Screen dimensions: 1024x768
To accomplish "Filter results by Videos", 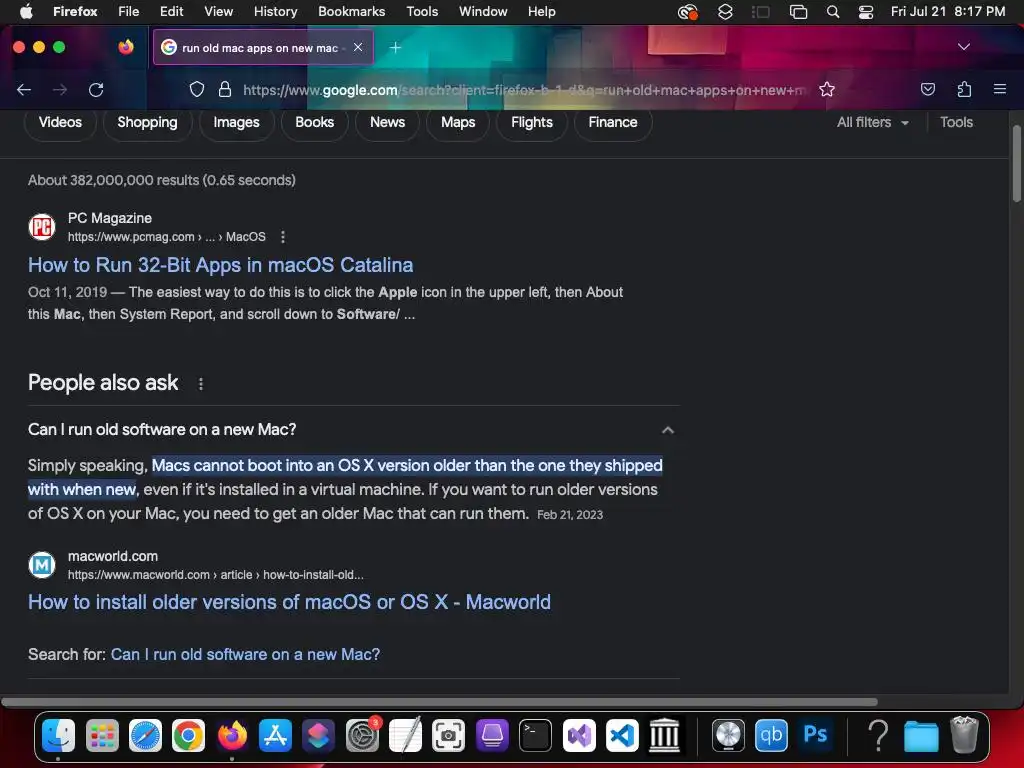I will point(60,122).
